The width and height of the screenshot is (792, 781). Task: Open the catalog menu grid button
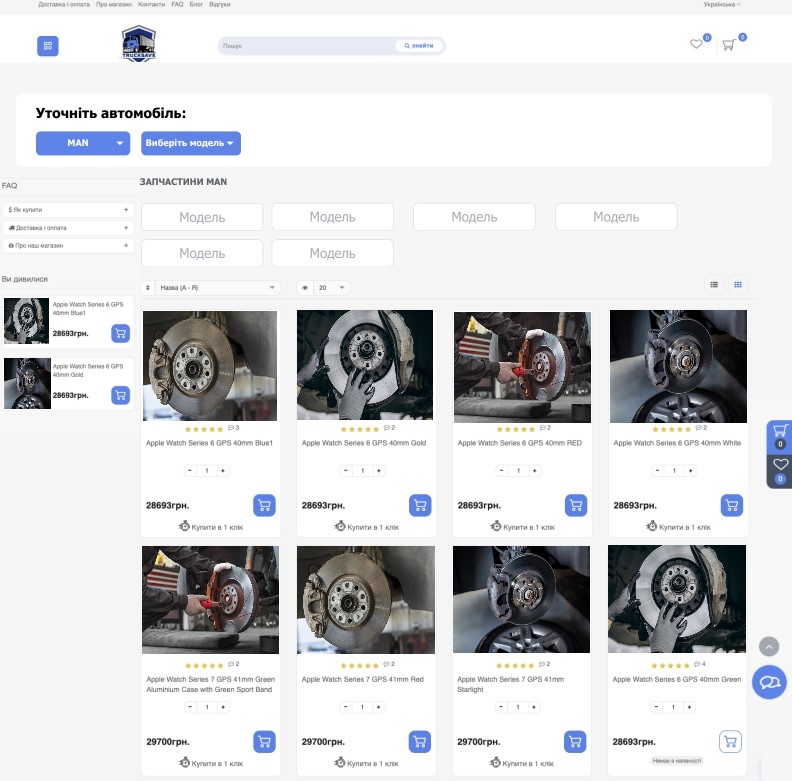click(48, 46)
